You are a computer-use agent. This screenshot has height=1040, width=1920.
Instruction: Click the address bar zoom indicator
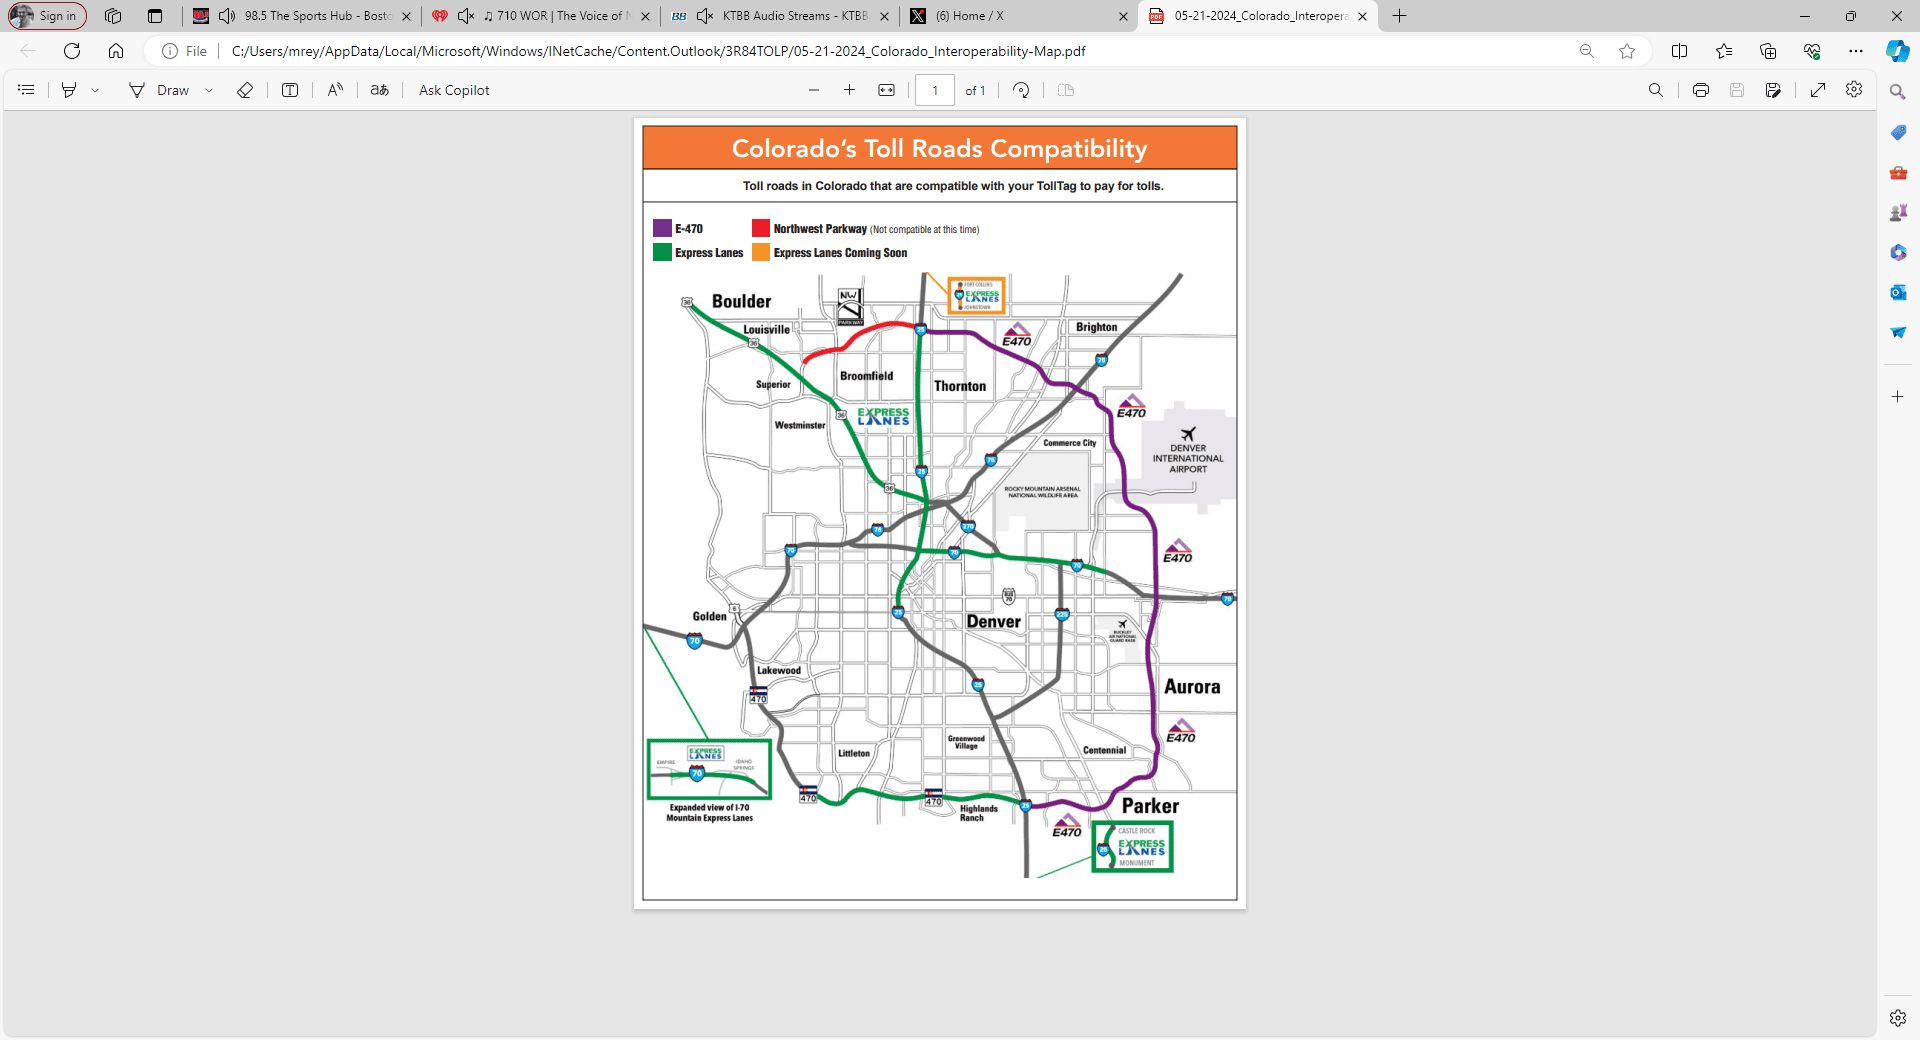click(1587, 51)
